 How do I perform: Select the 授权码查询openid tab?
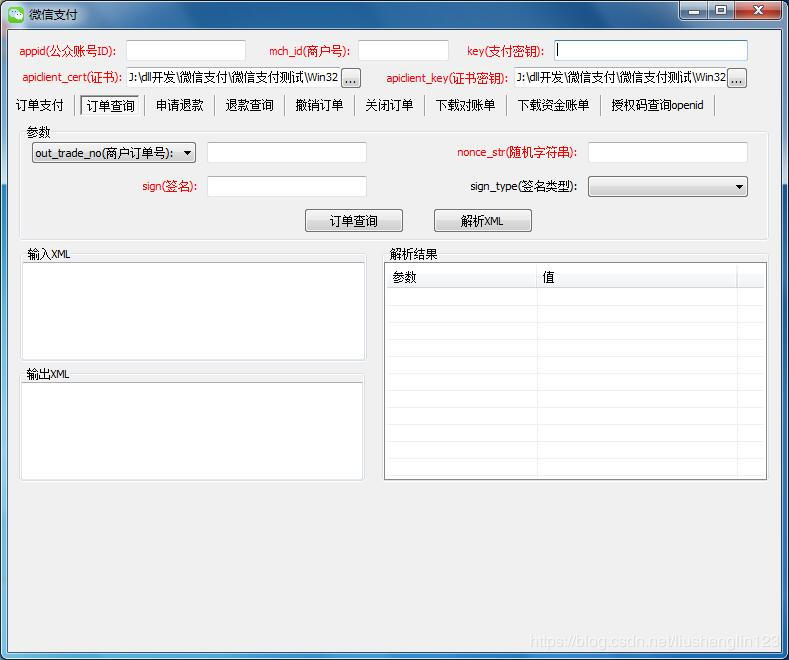click(x=657, y=105)
